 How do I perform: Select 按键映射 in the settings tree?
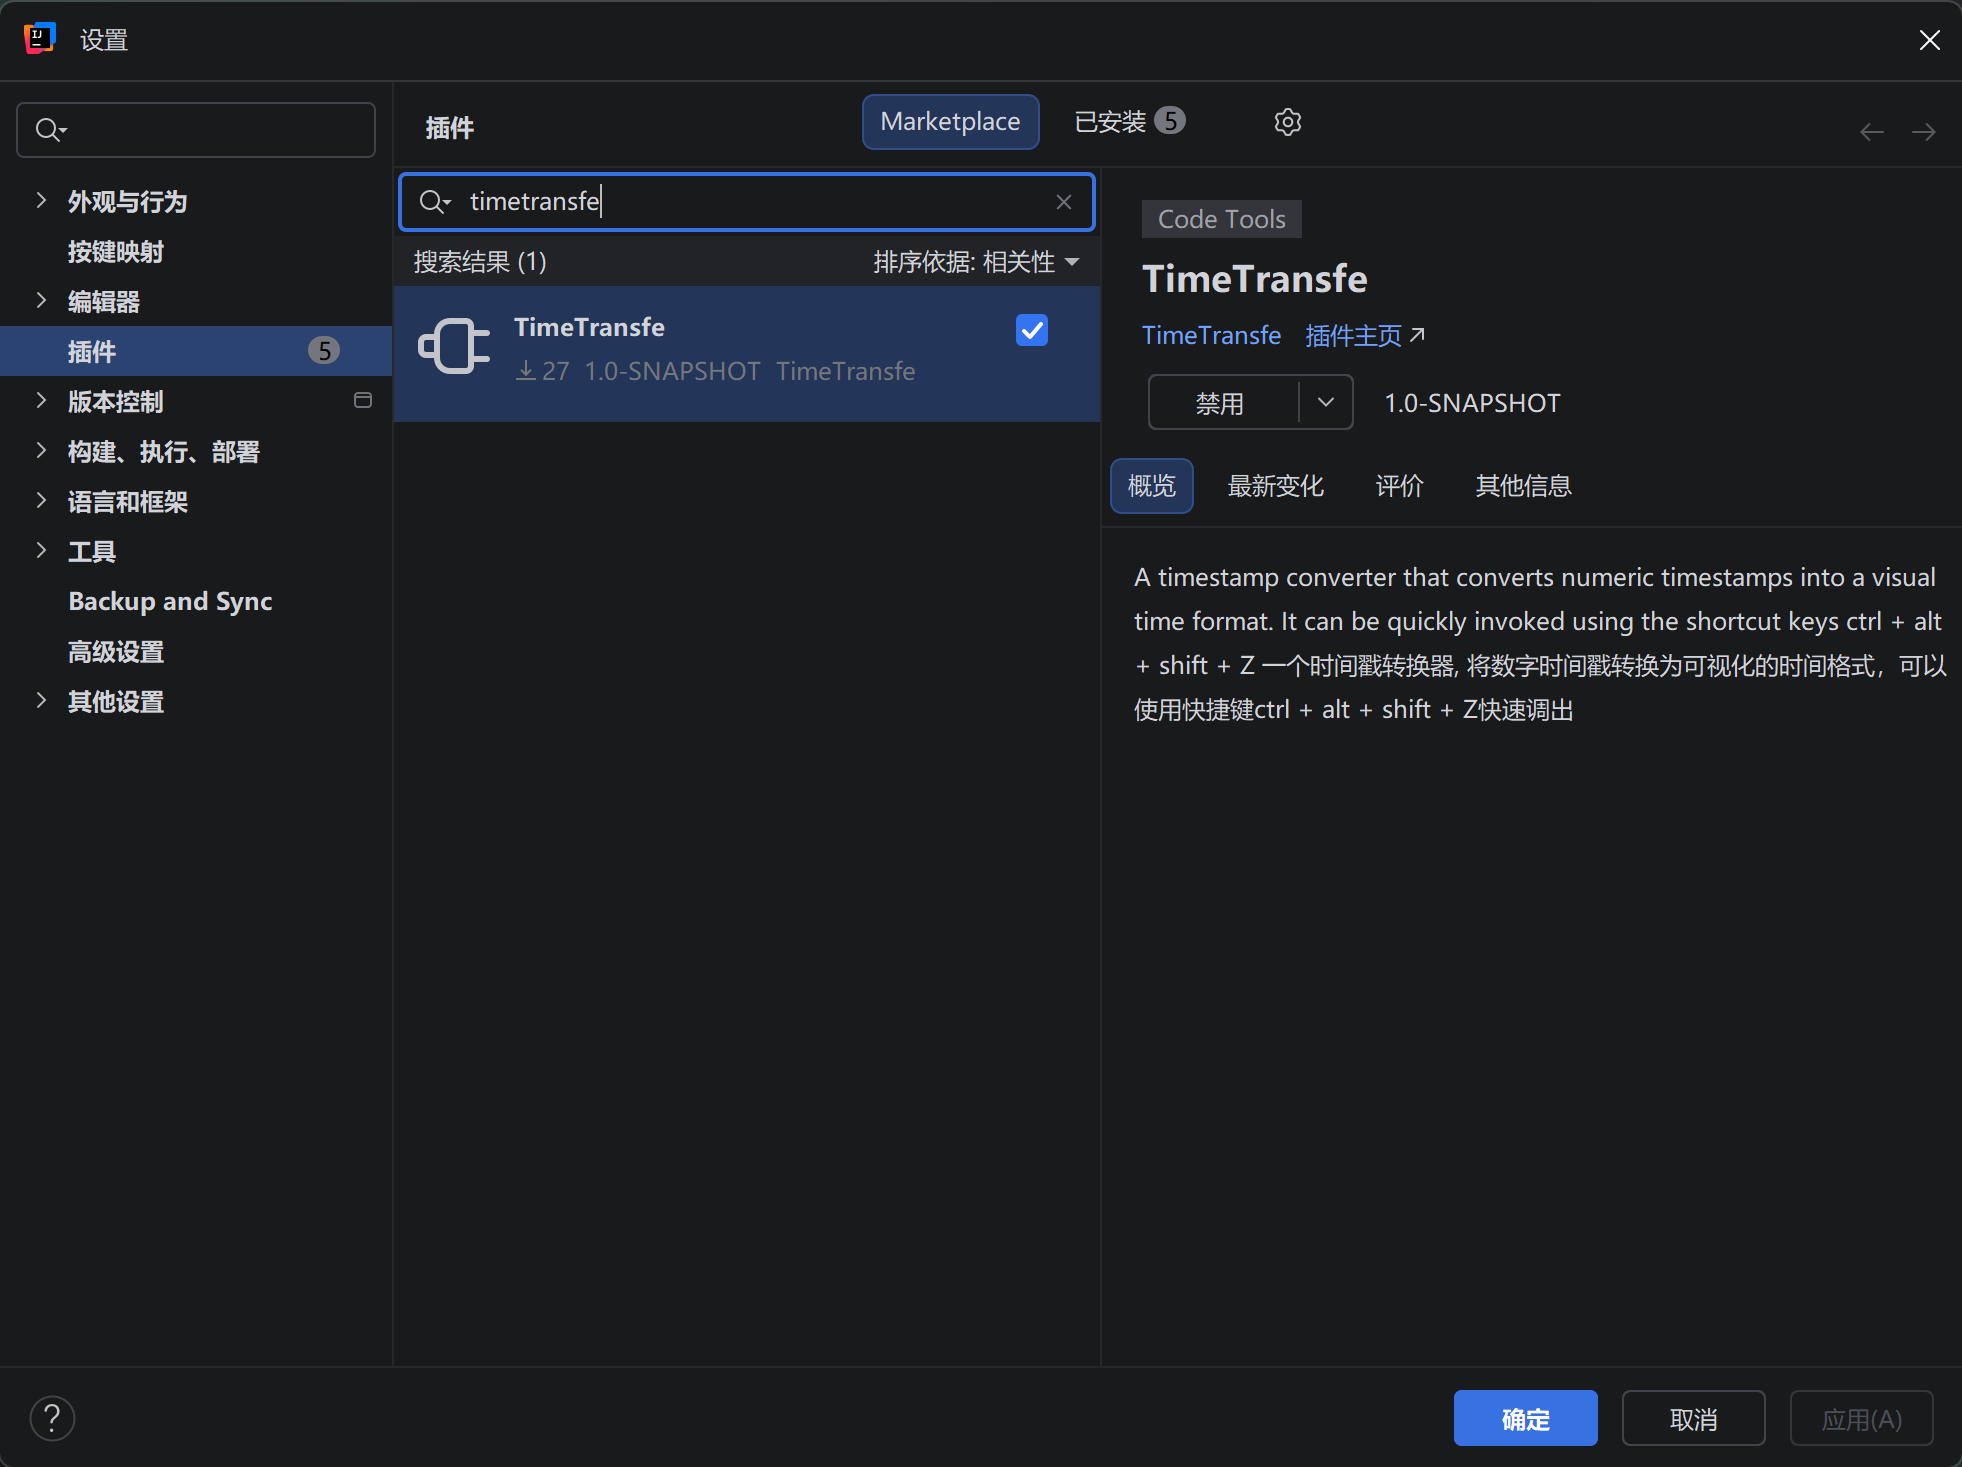coord(116,251)
